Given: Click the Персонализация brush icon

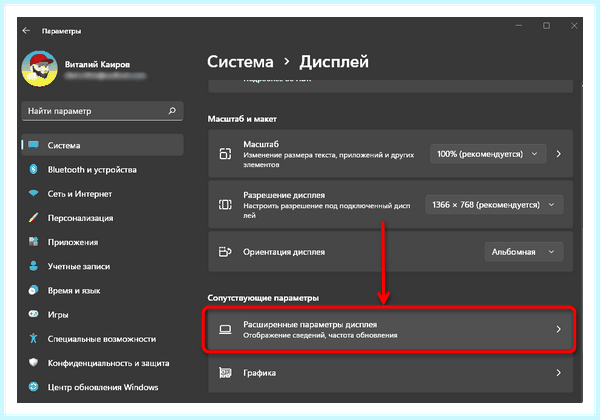Looking at the screenshot, I should (x=33, y=218).
